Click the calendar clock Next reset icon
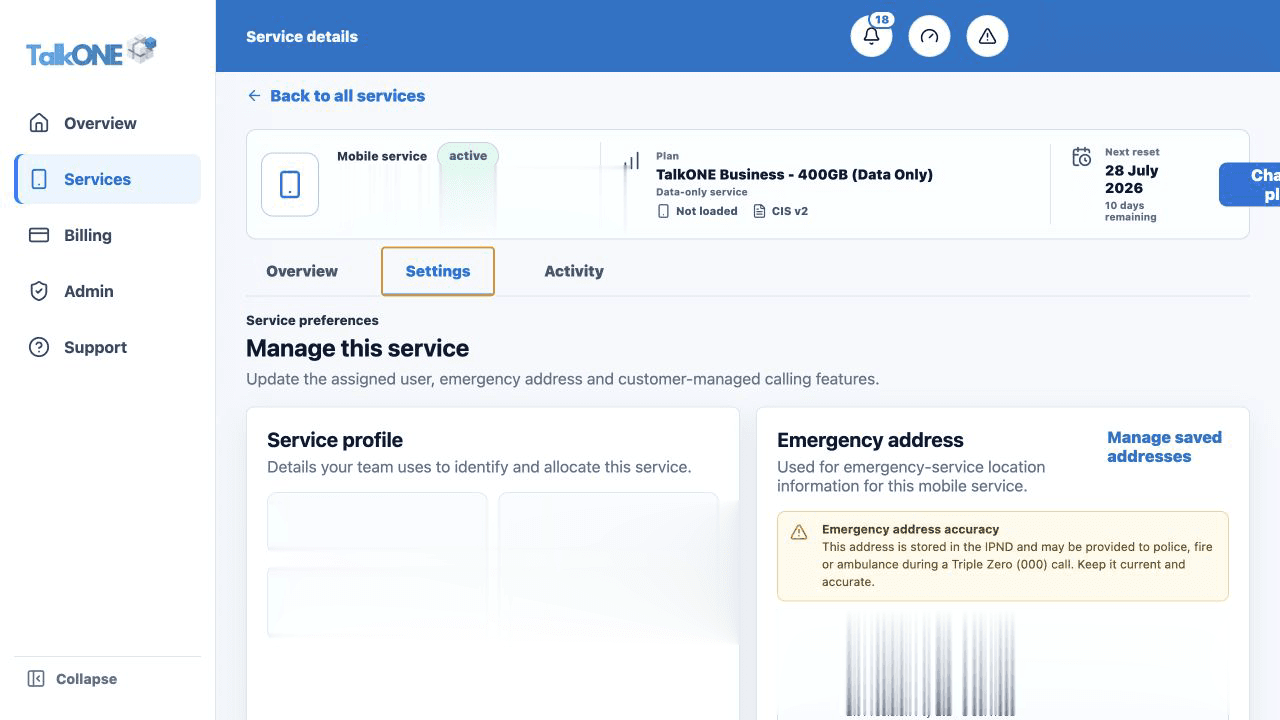Screen dimensions: 1280x720 [1081, 157]
